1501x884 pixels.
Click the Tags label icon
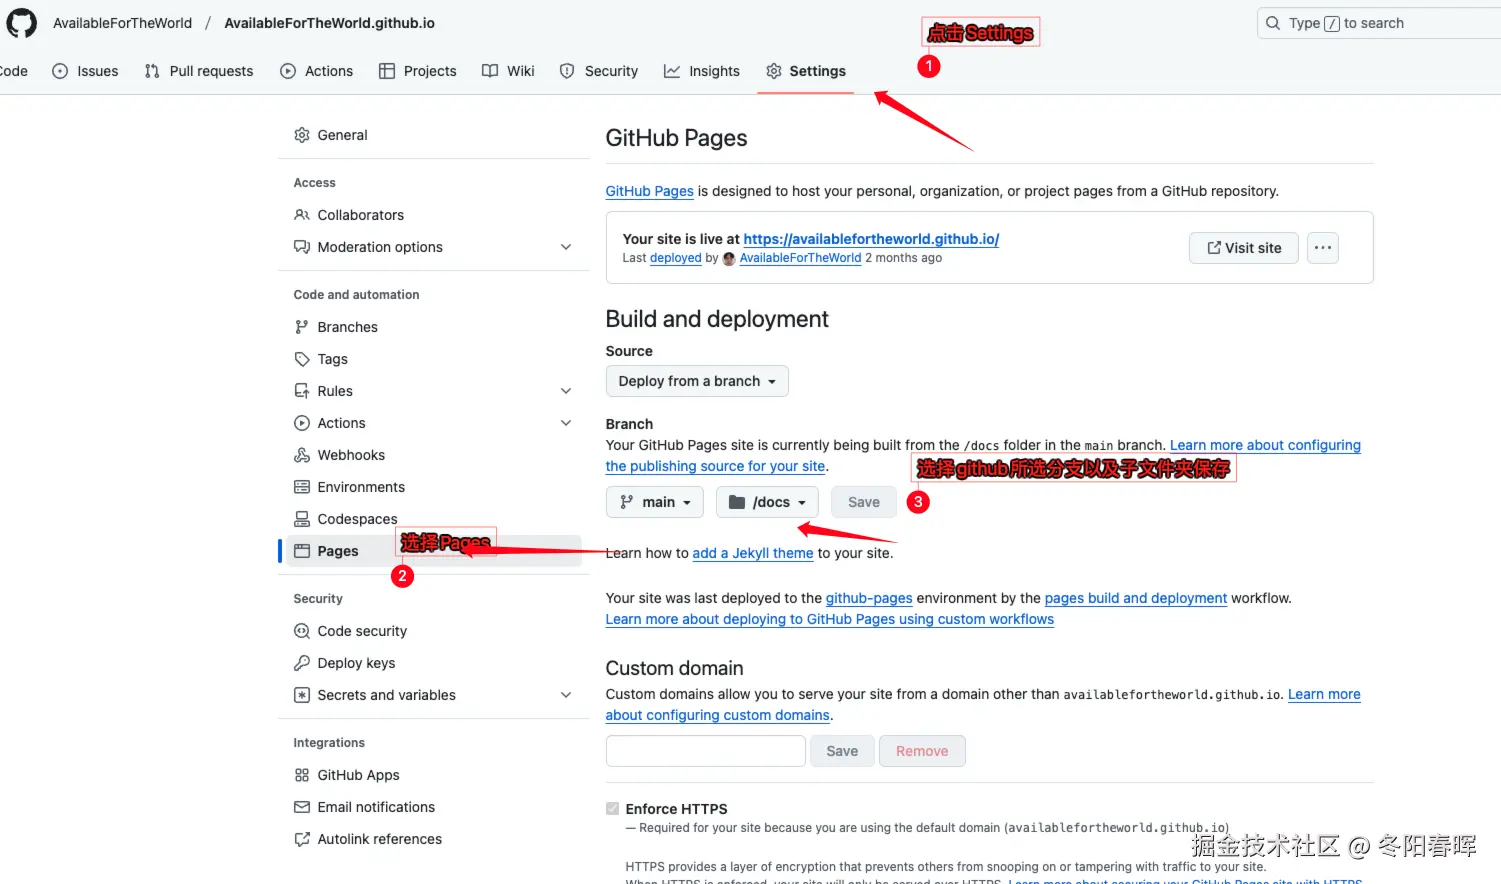[302, 359]
